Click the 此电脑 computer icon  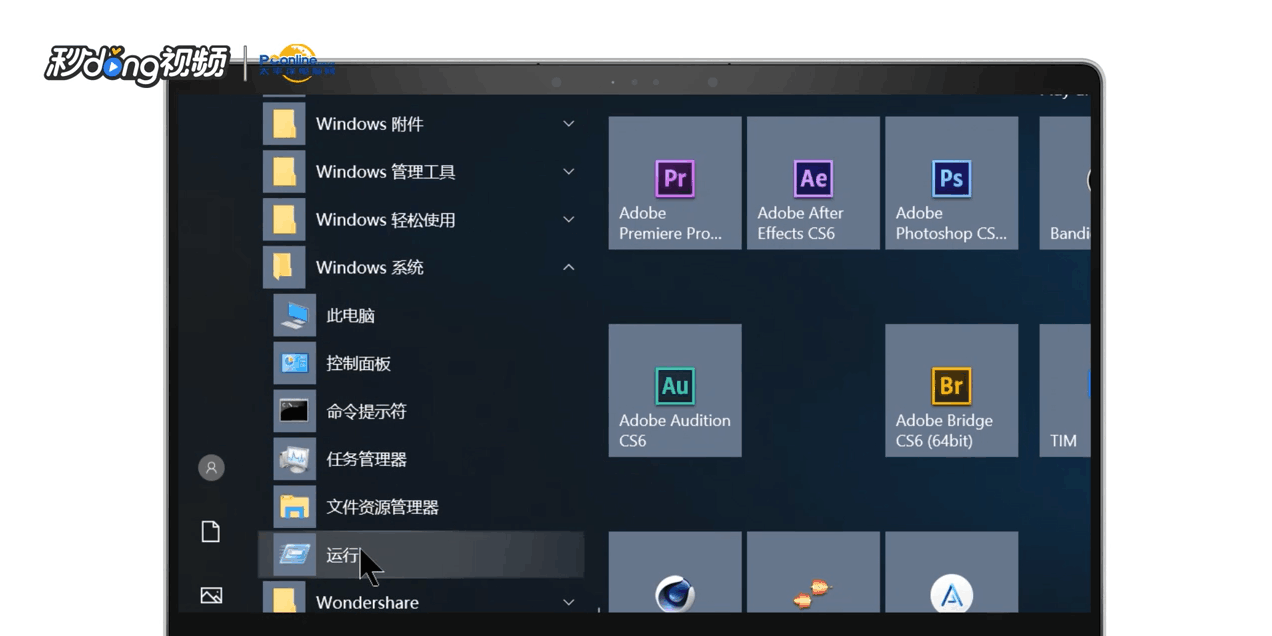coord(294,315)
